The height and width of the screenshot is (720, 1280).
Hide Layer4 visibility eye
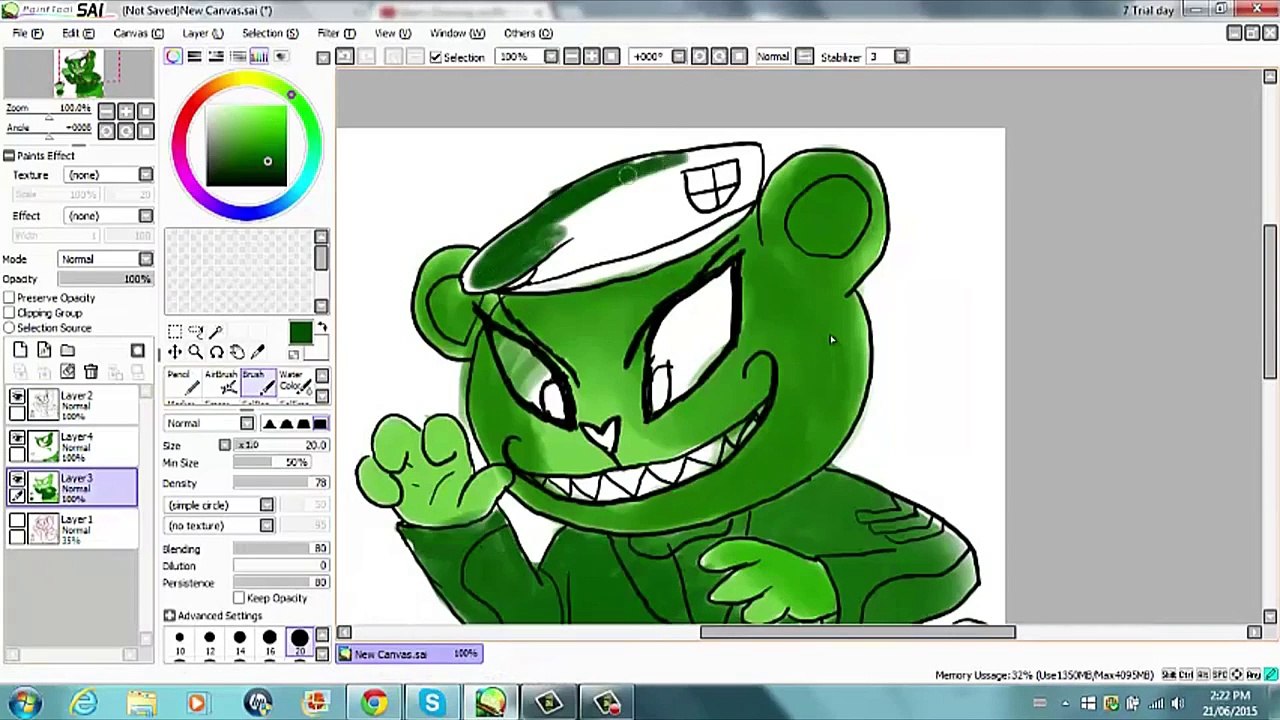(x=17, y=438)
